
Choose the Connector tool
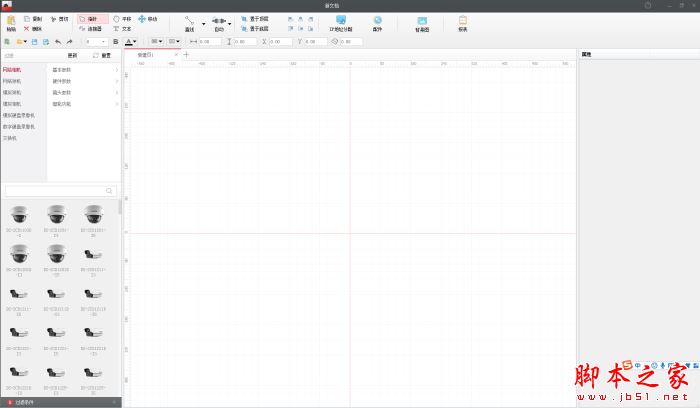coord(91,29)
